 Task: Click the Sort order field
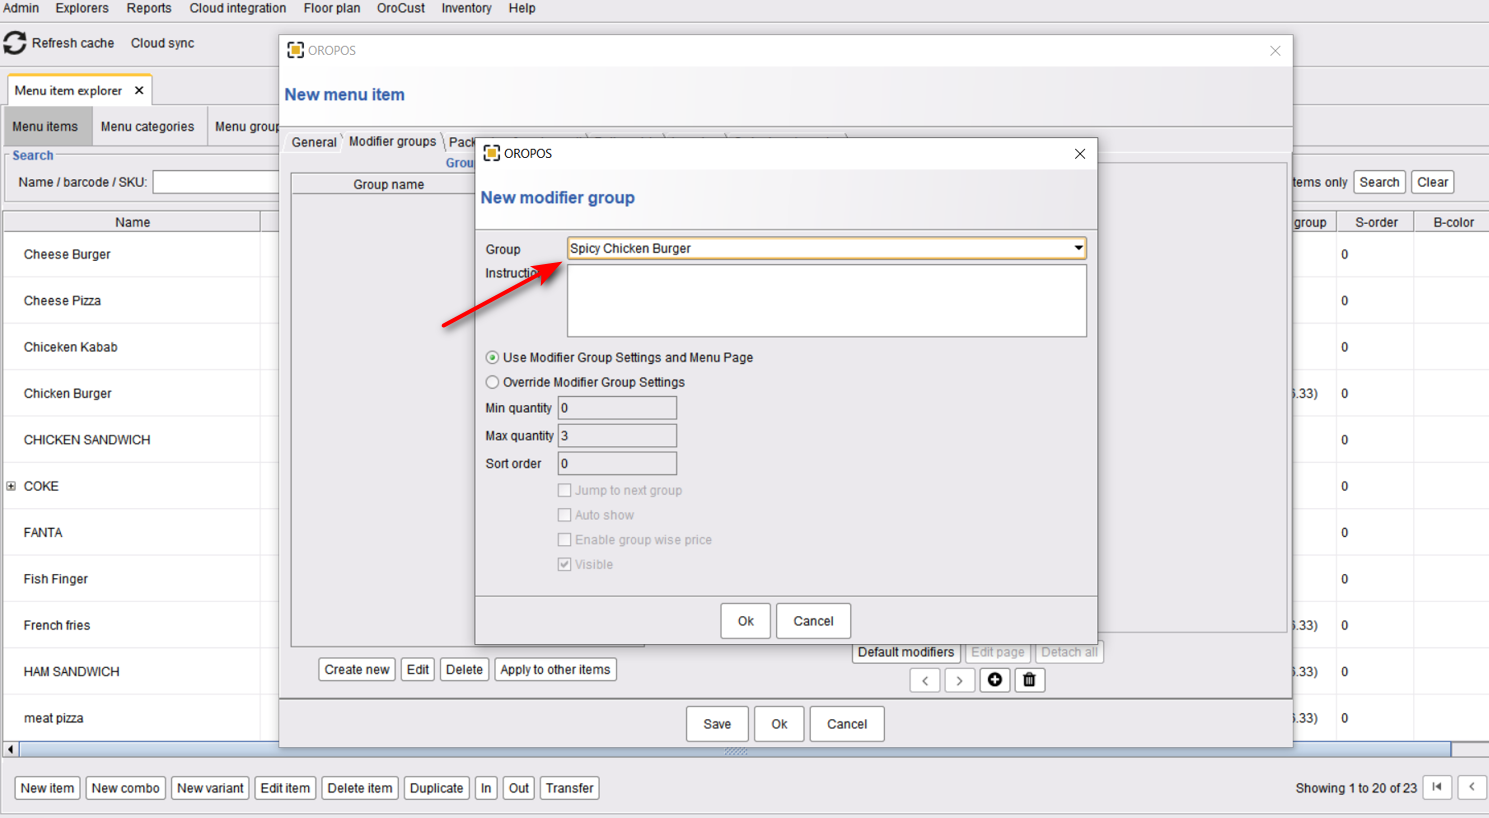[x=617, y=464]
